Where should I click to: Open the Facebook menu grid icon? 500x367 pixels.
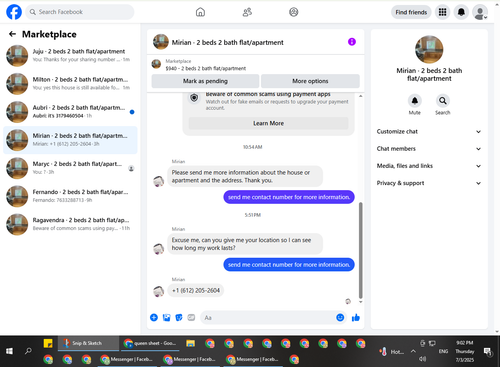pos(442,12)
